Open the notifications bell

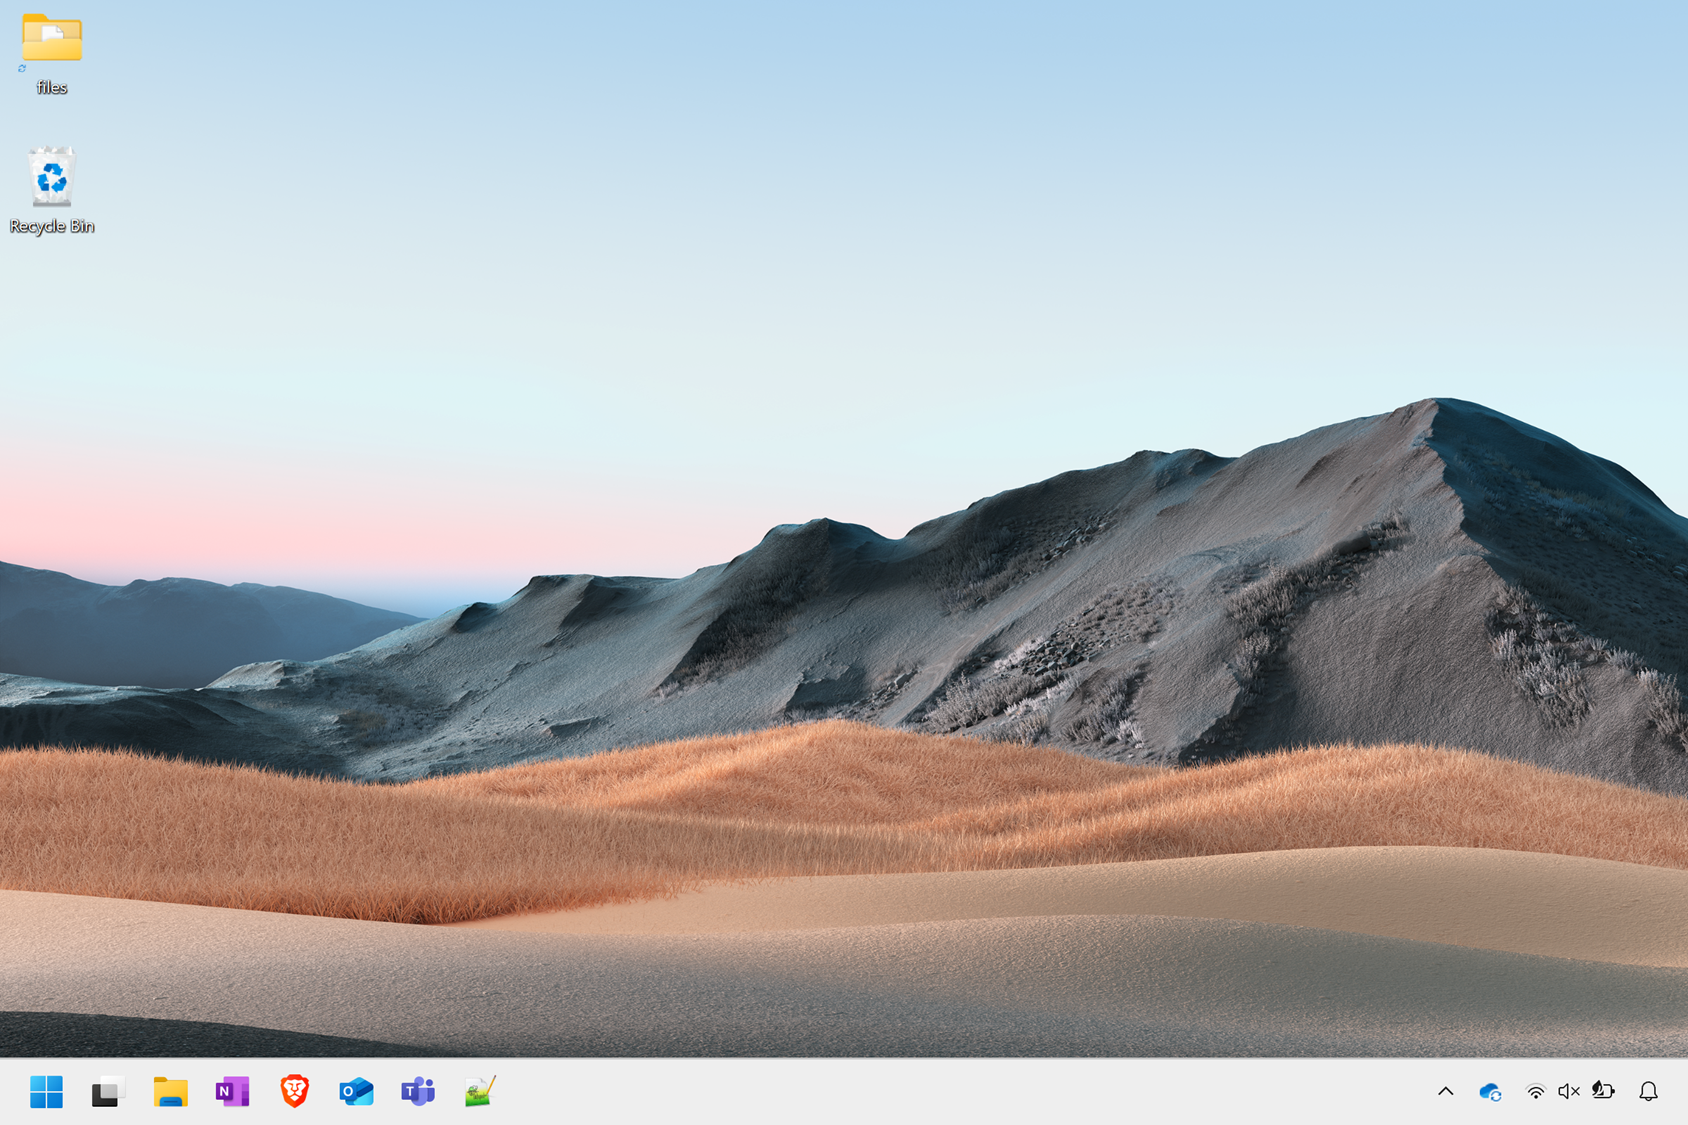1648,1091
